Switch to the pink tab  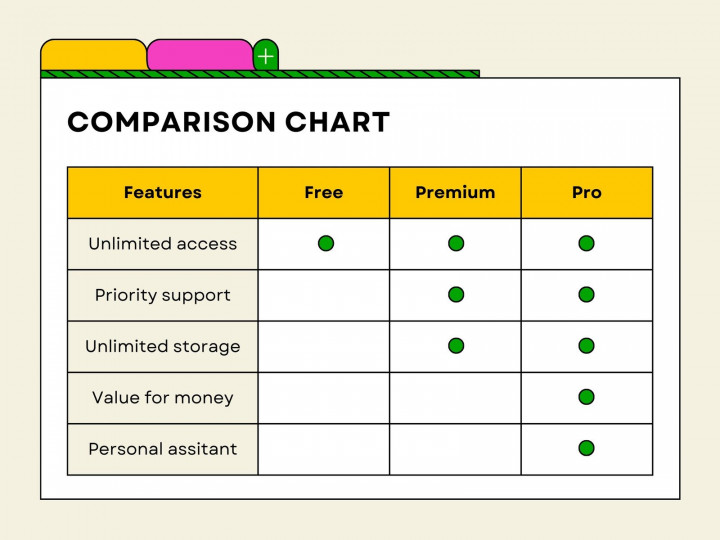[x=200, y=56]
